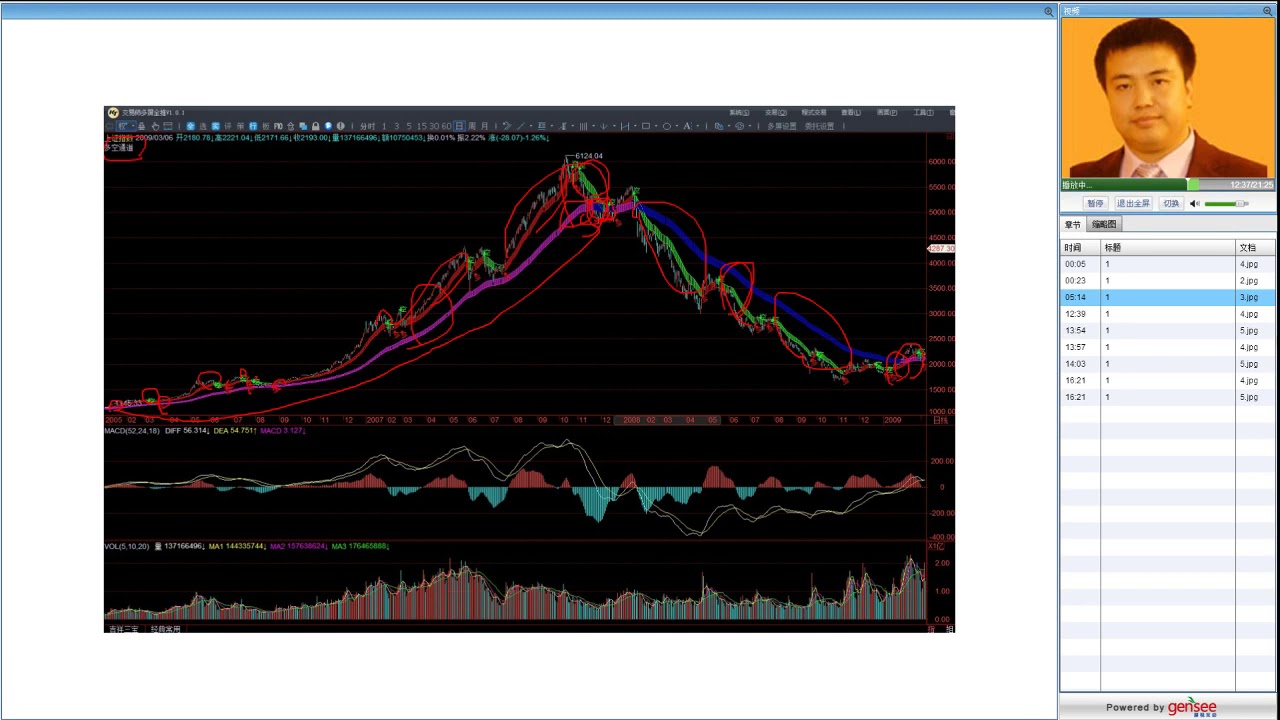Click the 仓 position toolbar icon

[x=291, y=126]
